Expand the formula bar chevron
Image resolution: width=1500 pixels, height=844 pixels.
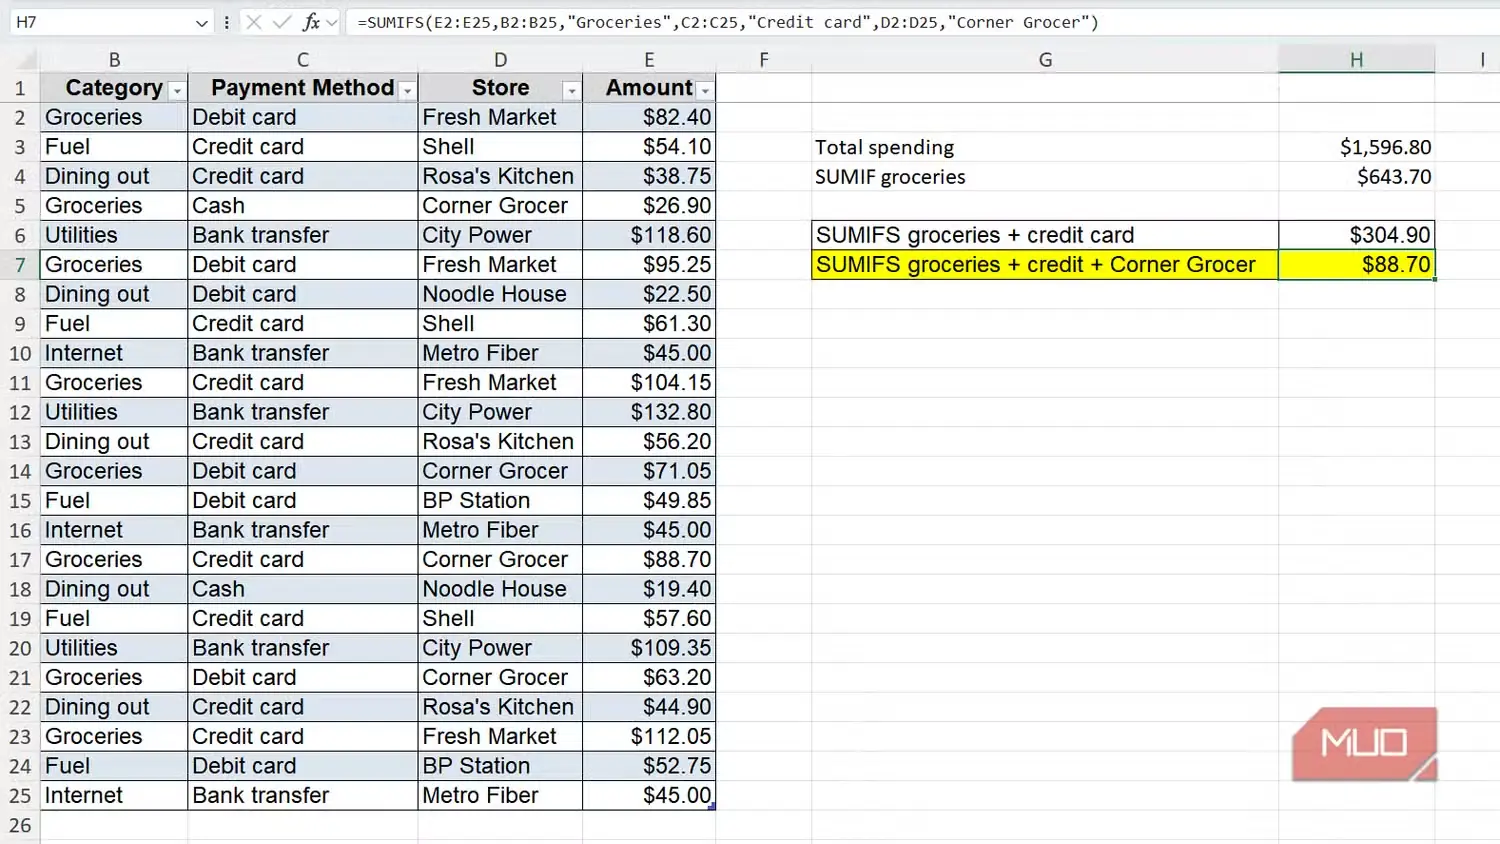tap(332, 22)
